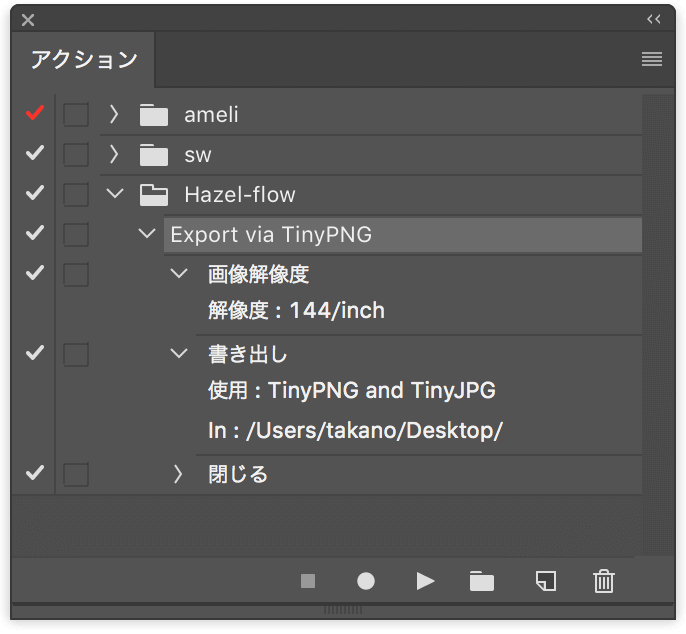Screen dimensions: 686x634
Task: Select the アクション tab
Action: [x=84, y=60]
